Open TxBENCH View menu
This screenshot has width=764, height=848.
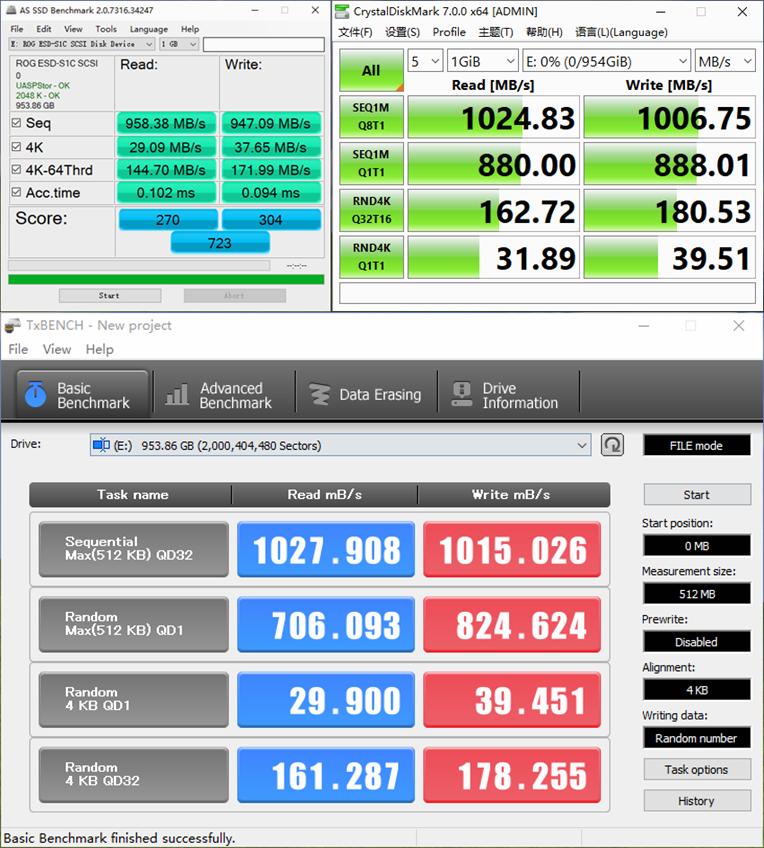57,349
